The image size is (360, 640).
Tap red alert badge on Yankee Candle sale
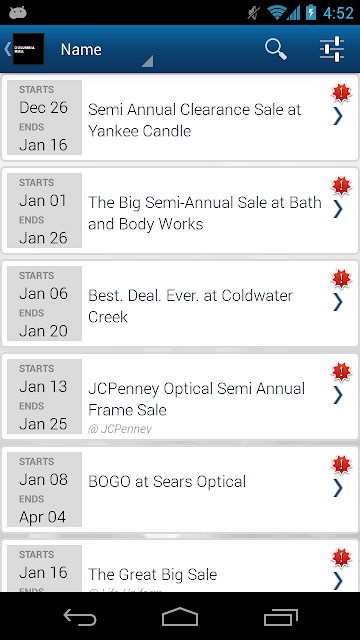(341, 93)
